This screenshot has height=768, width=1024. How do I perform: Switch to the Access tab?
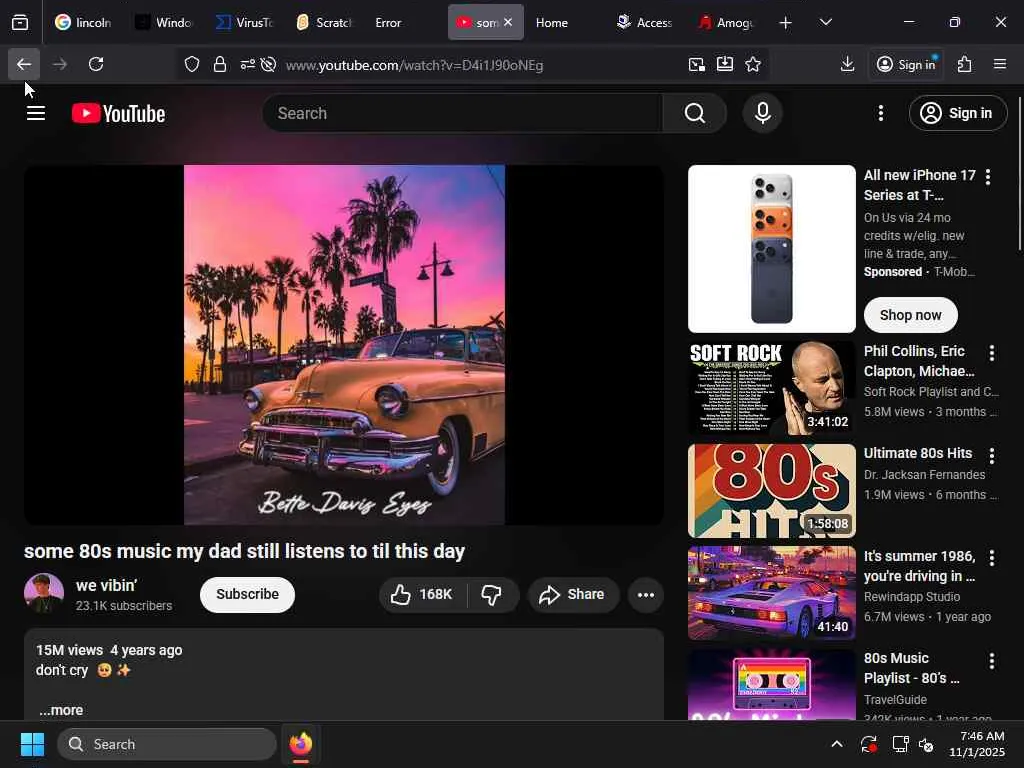(x=645, y=22)
